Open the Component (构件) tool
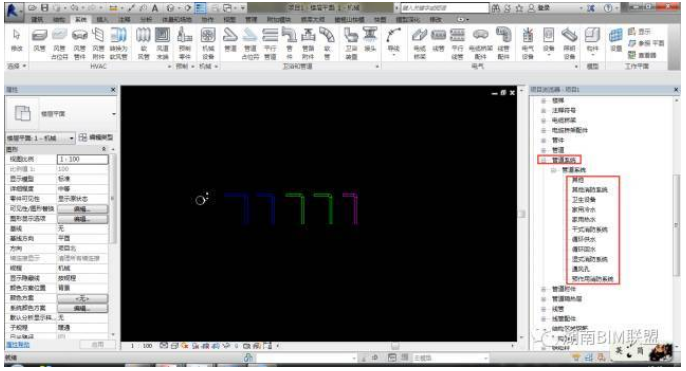The width and height of the screenshot is (686, 371). click(592, 41)
